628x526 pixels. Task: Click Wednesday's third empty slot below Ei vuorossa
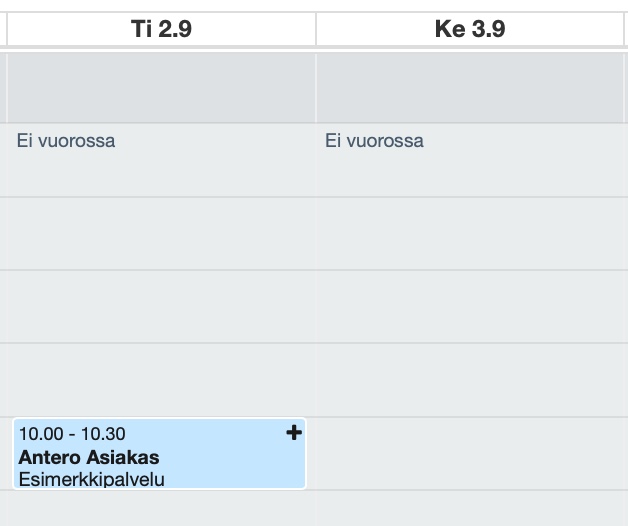click(470, 379)
